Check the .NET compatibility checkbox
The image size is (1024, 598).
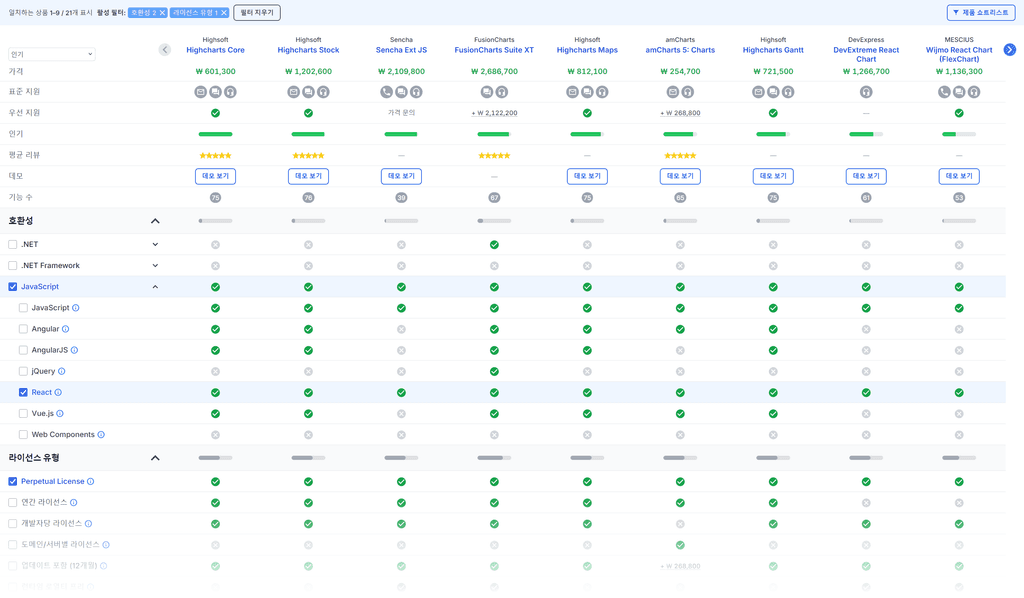click(12, 245)
